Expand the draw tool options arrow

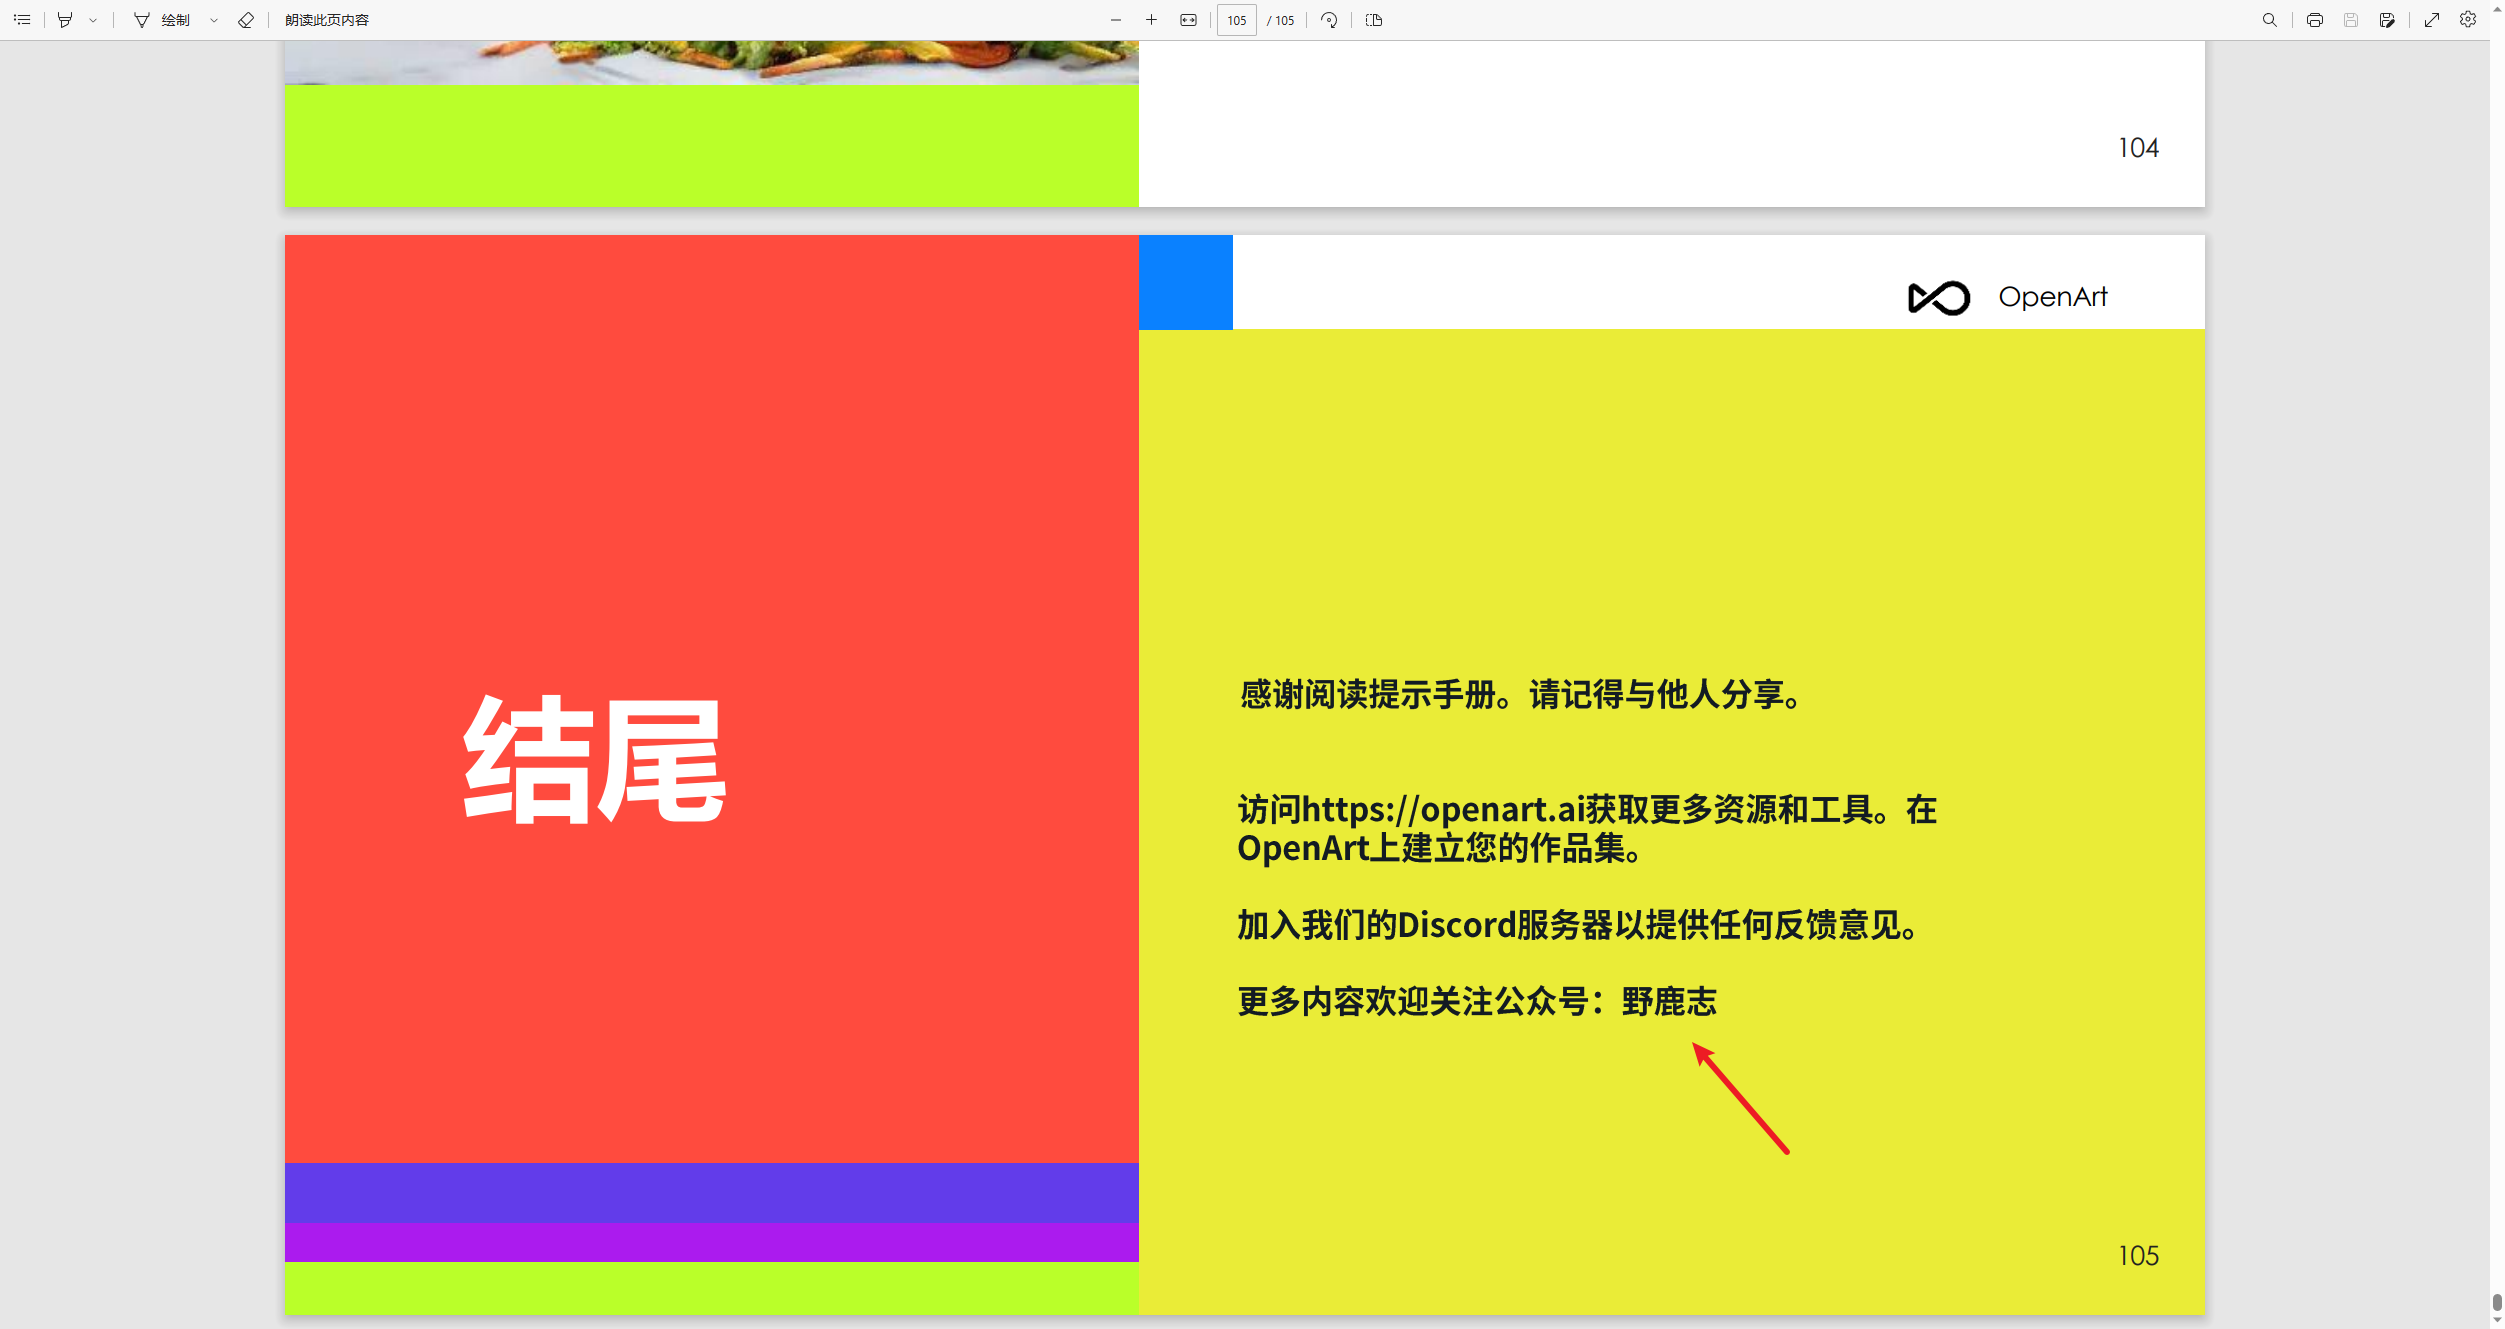tap(214, 20)
